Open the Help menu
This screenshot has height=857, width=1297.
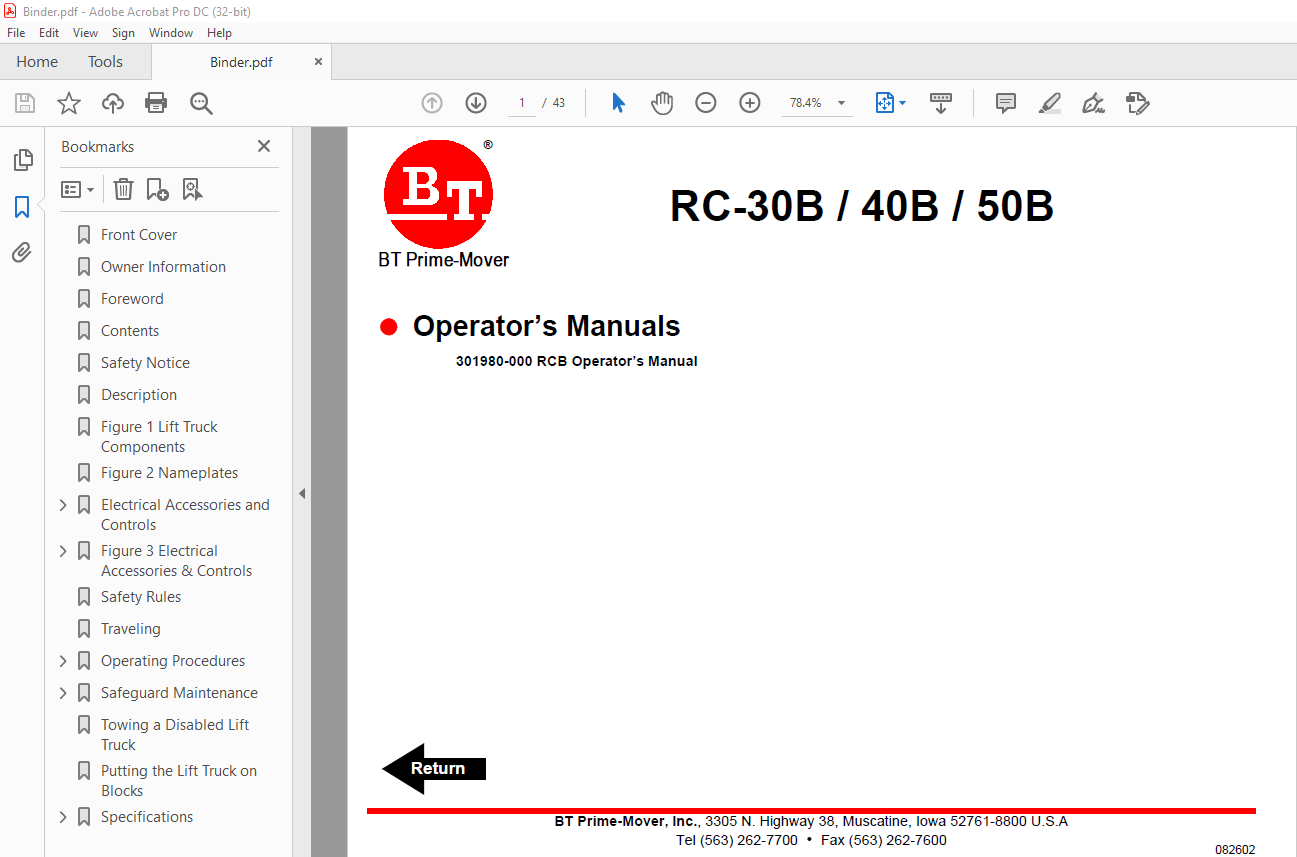click(219, 33)
